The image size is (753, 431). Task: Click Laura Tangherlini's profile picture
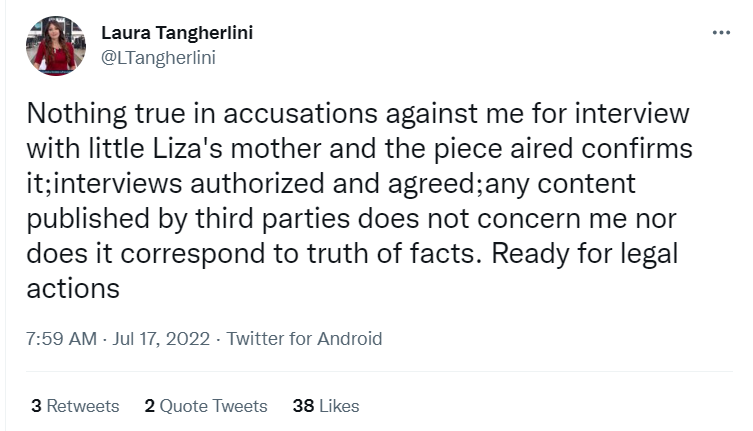pyautogui.click(x=57, y=45)
